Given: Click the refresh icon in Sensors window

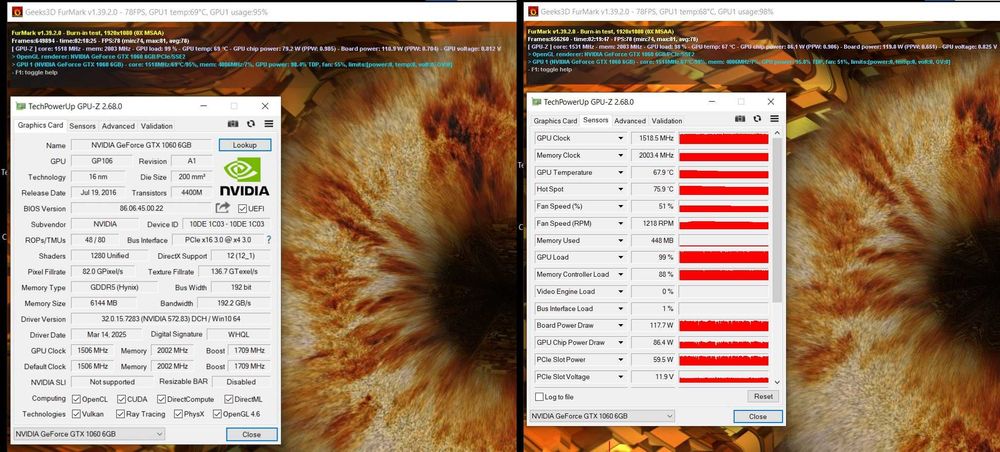Looking at the screenshot, I should [757, 119].
